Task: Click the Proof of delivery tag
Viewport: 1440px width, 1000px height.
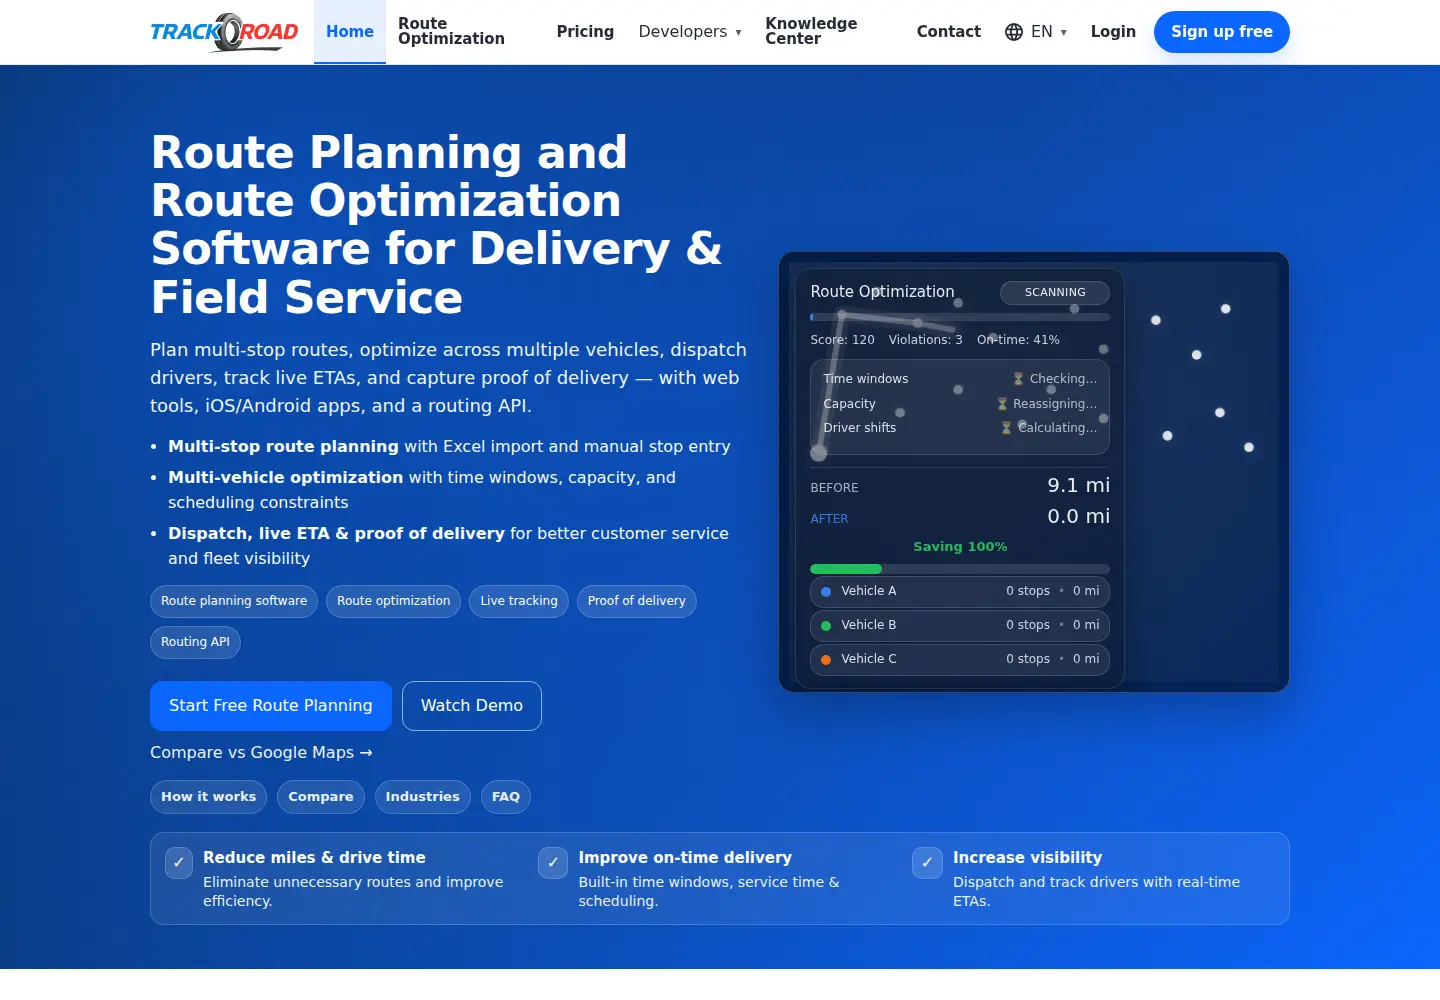Action: point(637,601)
